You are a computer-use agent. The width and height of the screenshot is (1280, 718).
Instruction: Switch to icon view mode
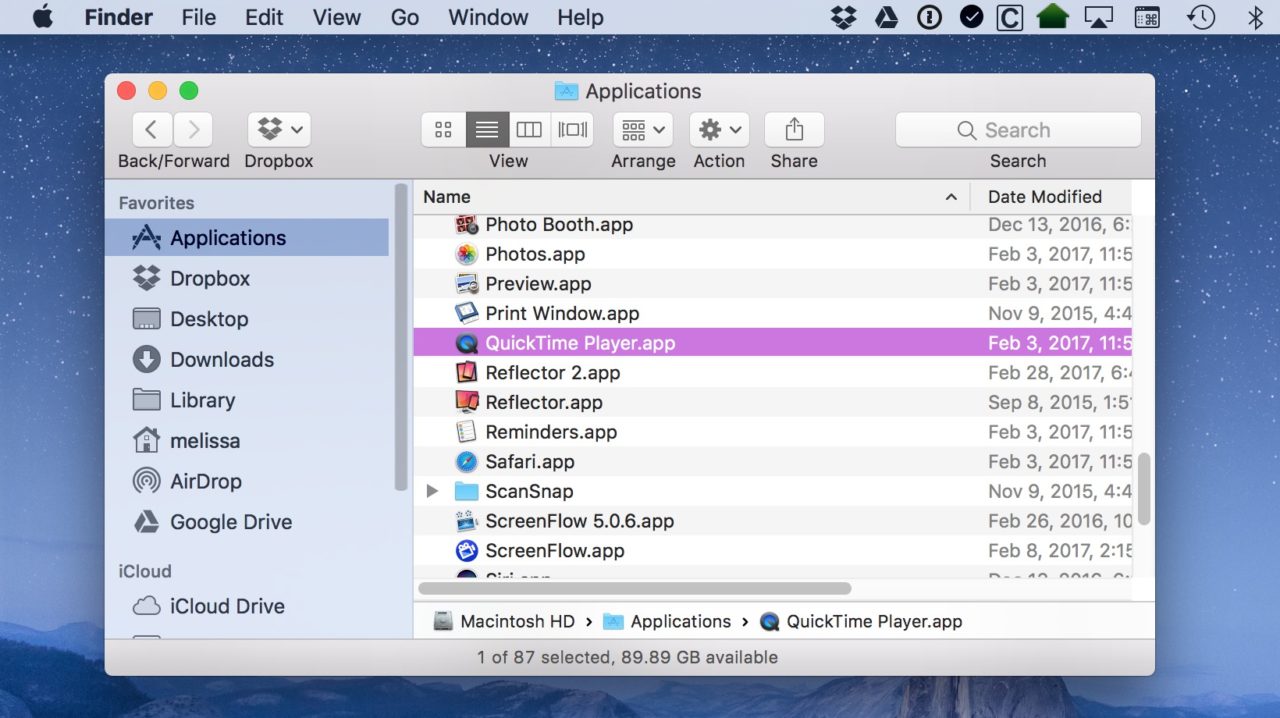[x=443, y=129]
